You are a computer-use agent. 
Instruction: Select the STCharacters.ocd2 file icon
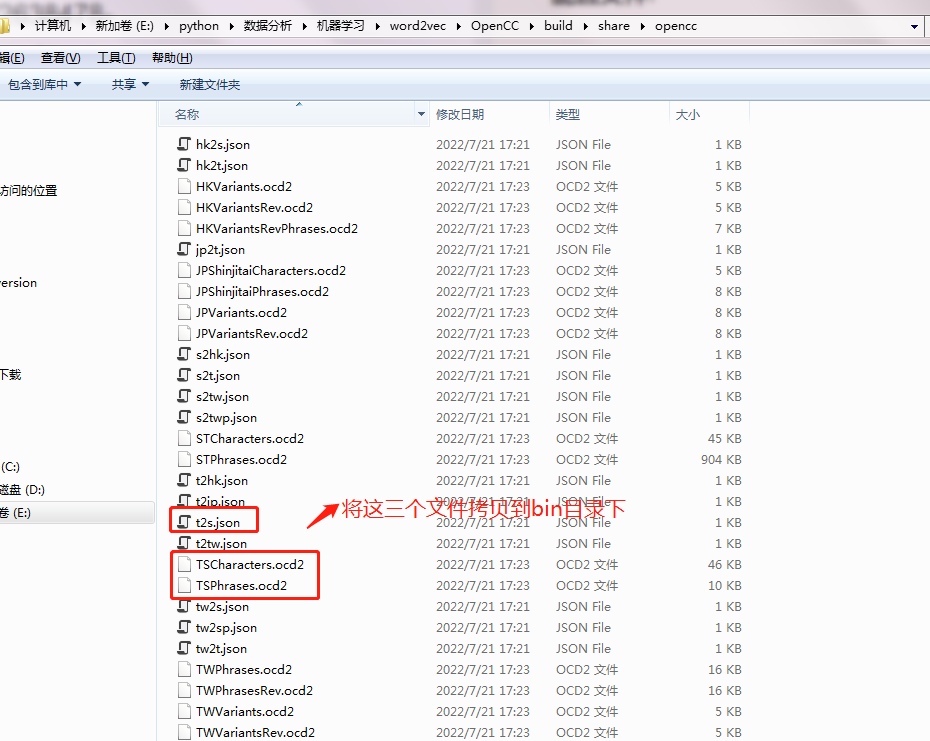pyautogui.click(x=184, y=438)
